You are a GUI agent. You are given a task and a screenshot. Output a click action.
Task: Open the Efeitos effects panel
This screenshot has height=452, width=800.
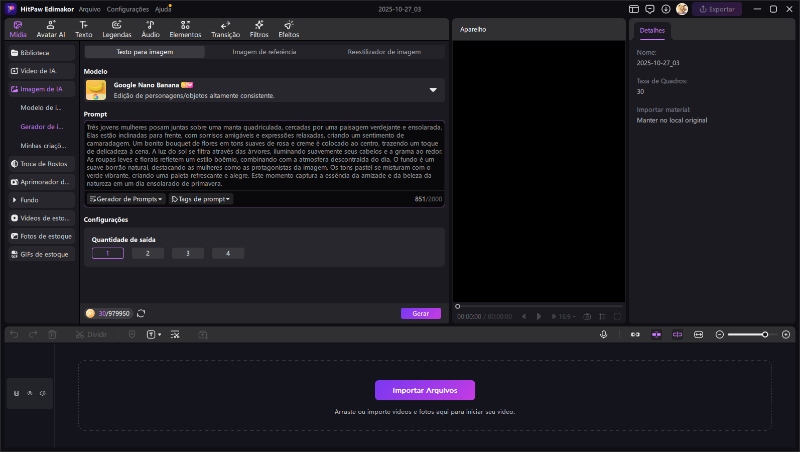(288, 28)
